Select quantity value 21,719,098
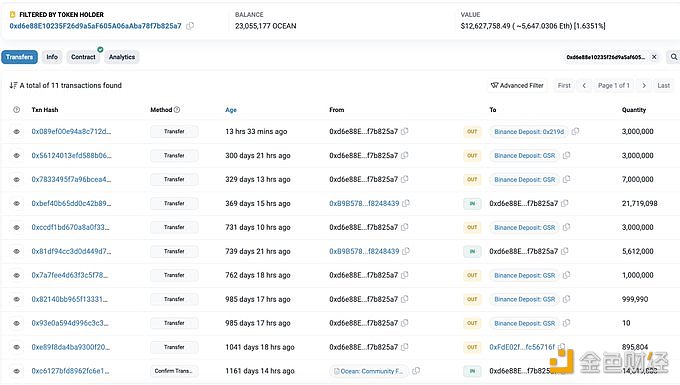Viewport: 680px width, 385px height. pyautogui.click(x=640, y=203)
